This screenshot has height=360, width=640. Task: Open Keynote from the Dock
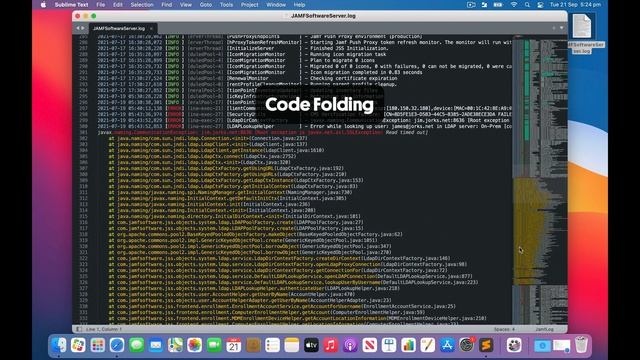click(x=389, y=345)
